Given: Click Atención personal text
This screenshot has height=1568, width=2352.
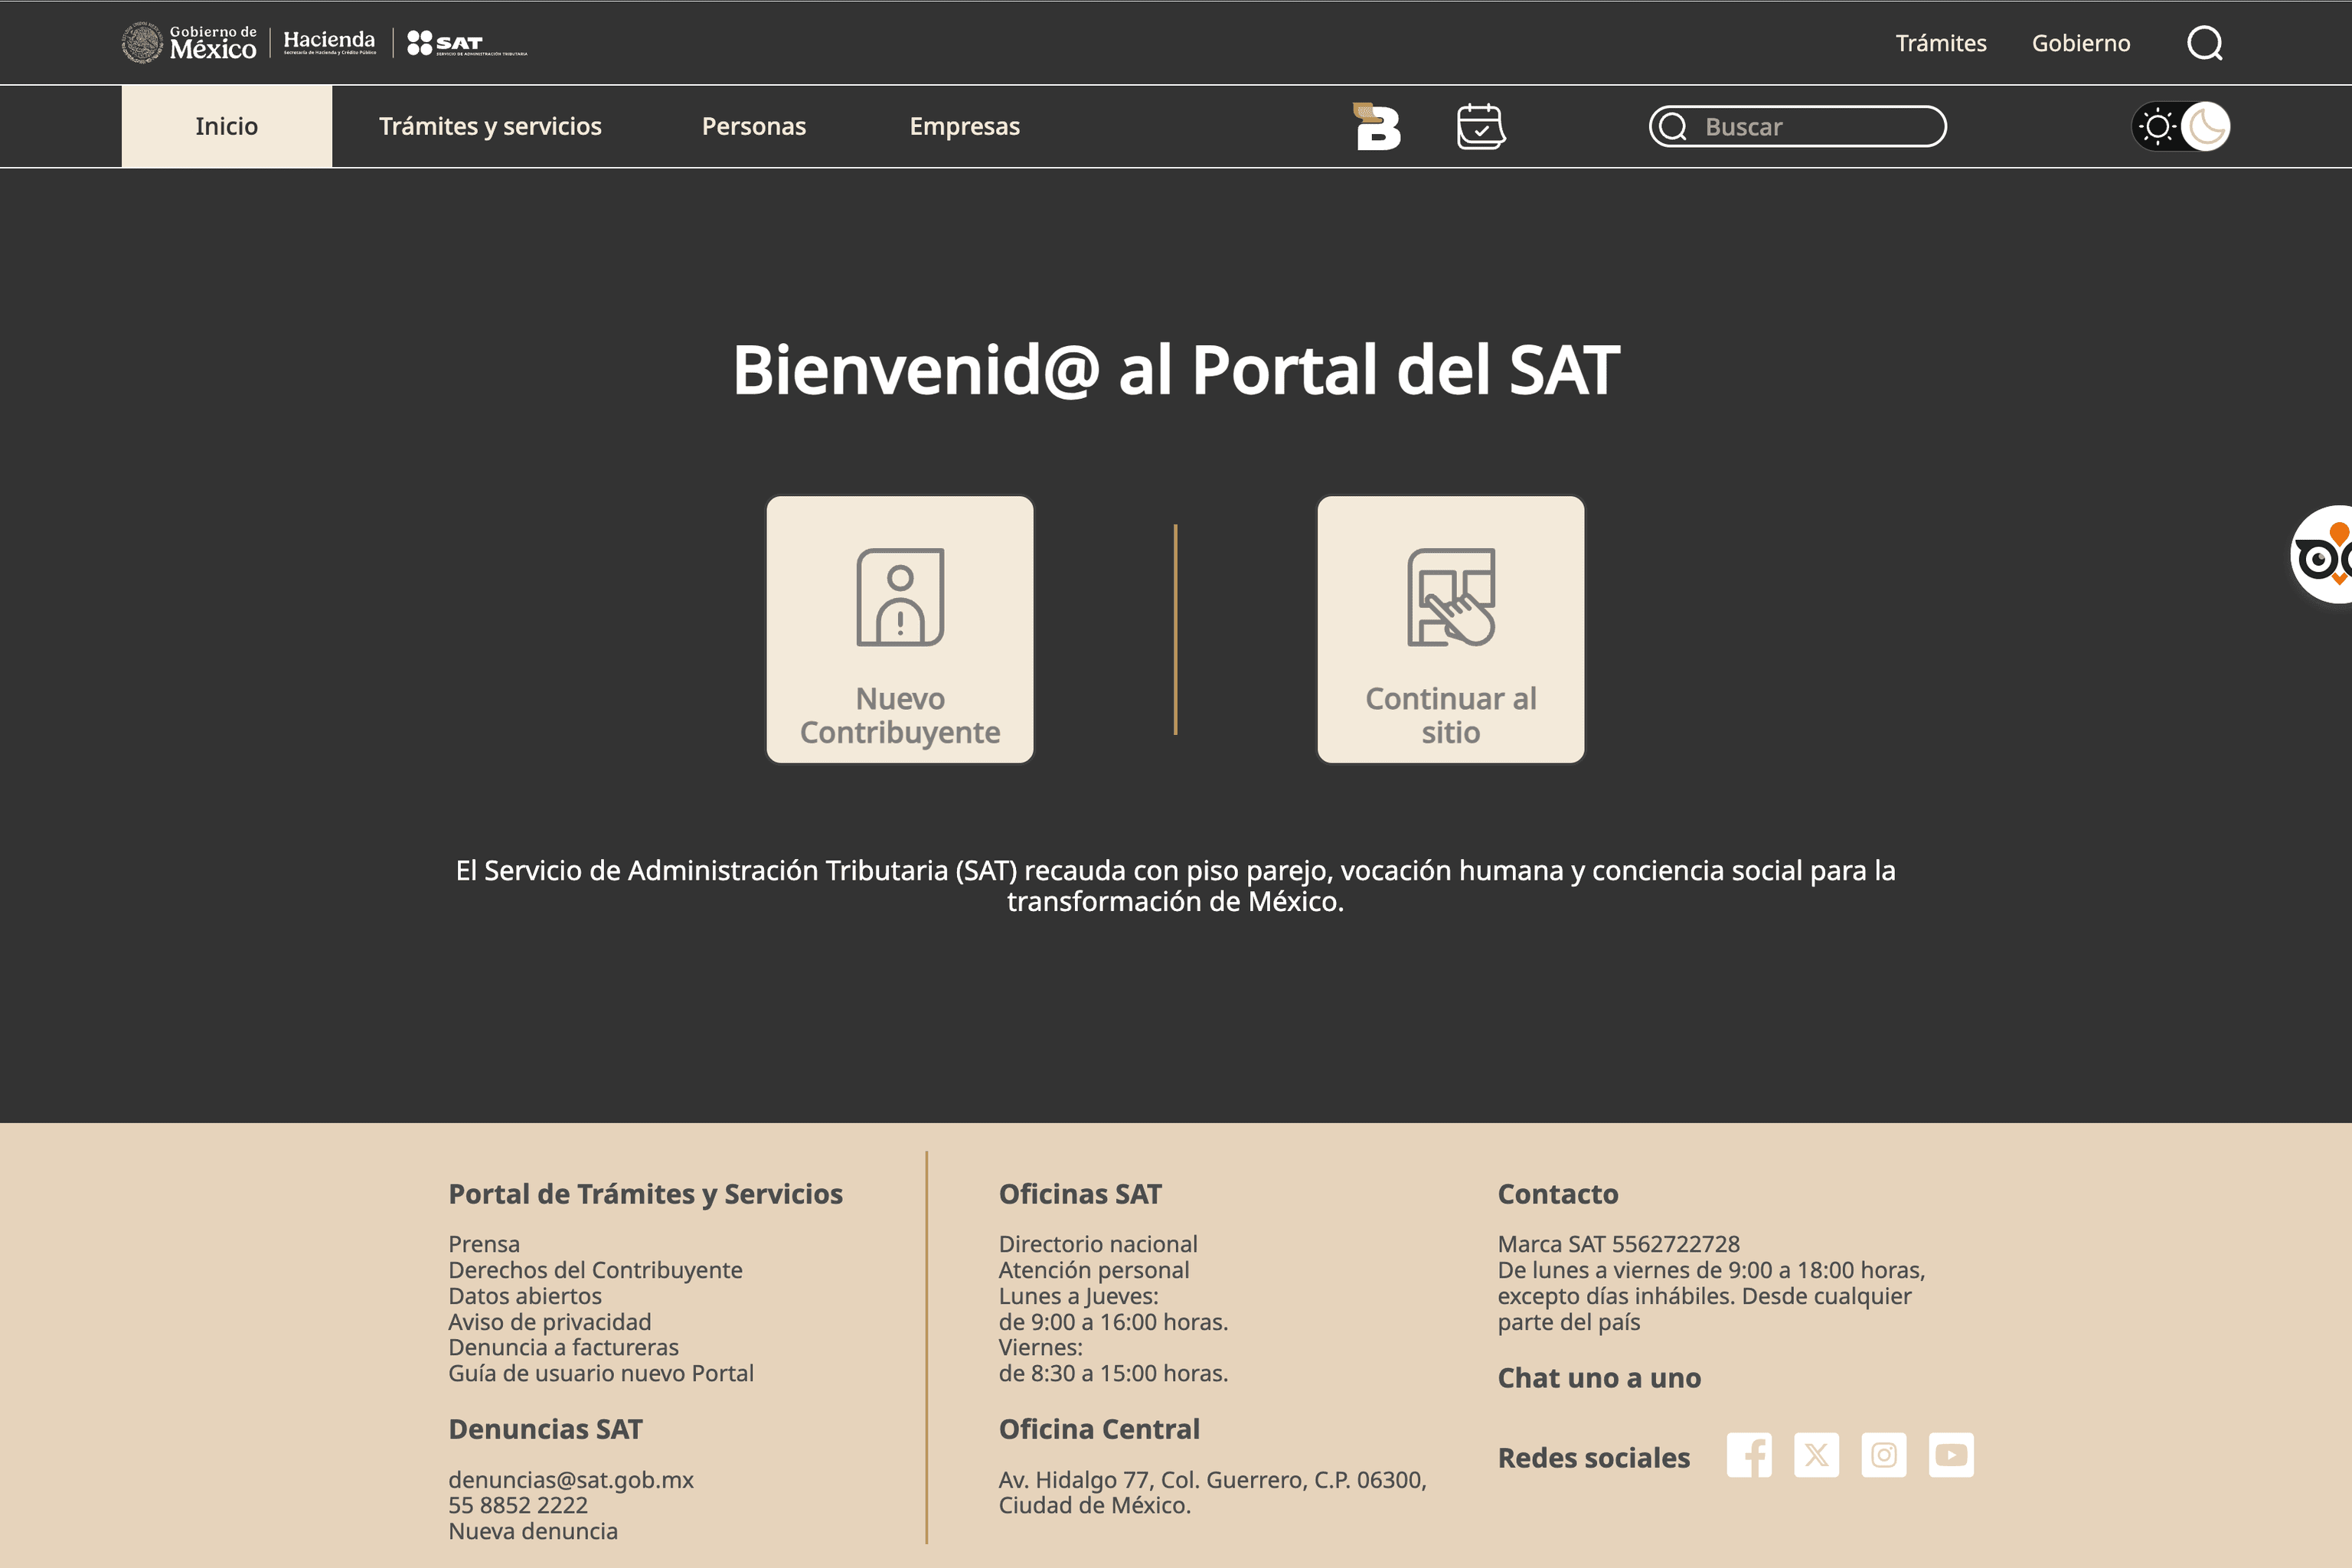Looking at the screenshot, I should point(1094,1270).
